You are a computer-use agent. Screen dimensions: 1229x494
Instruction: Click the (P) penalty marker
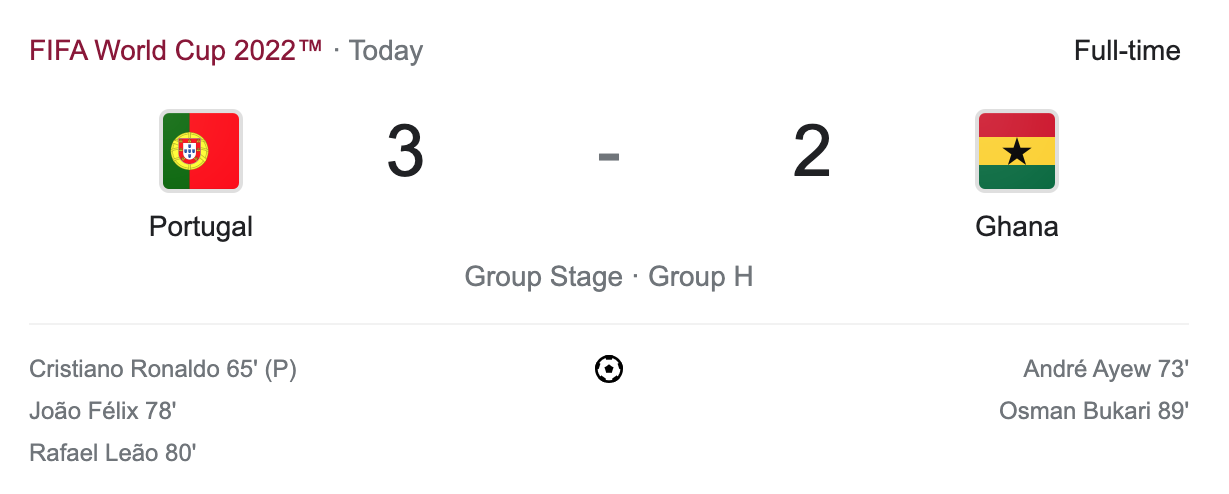tap(280, 370)
